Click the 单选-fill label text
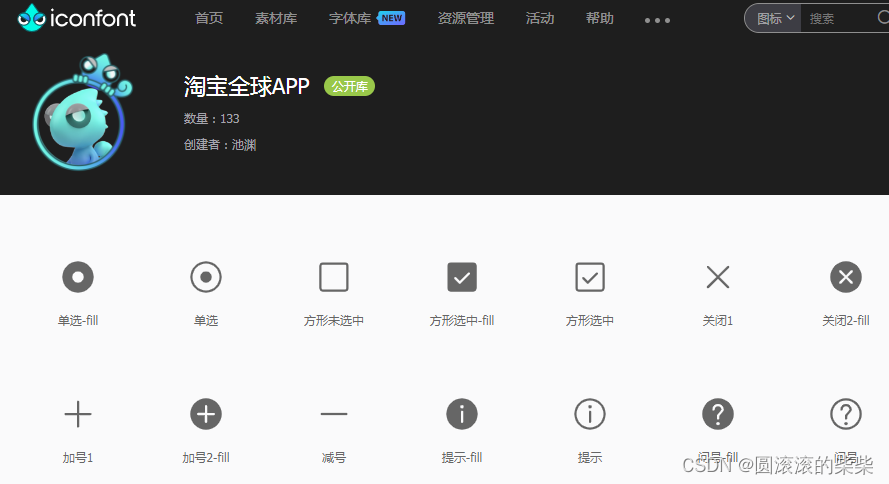This screenshot has height=484, width=889. [x=78, y=321]
